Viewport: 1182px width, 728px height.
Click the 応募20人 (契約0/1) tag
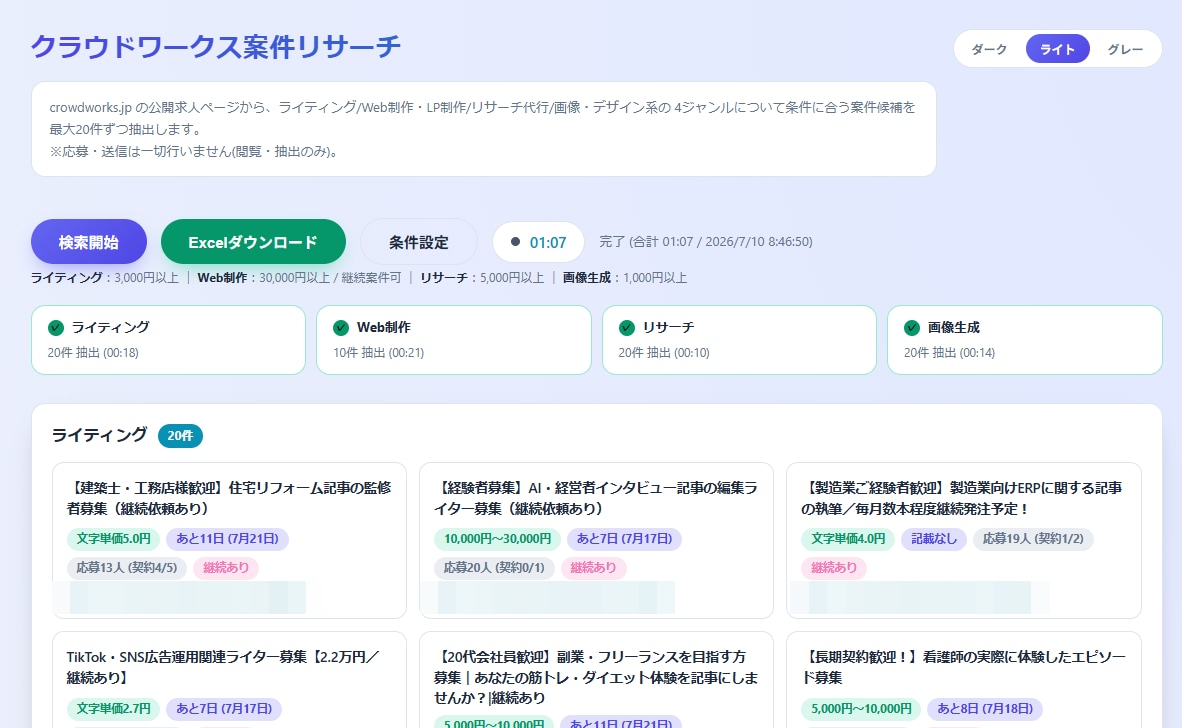[x=494, y=567]
